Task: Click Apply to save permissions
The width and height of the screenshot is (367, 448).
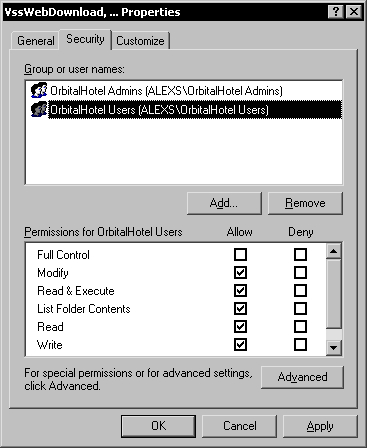Action: [x=320, y=426]
